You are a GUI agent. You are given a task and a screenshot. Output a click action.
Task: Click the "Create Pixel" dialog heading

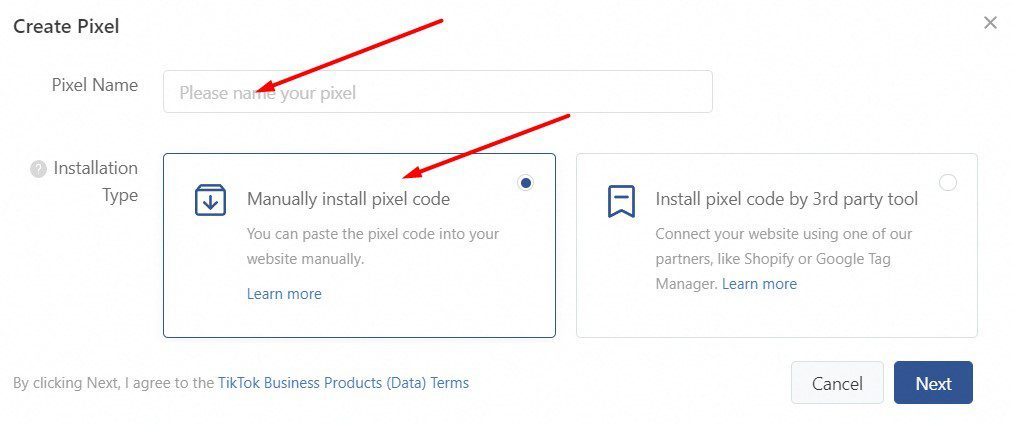[66, 26]
